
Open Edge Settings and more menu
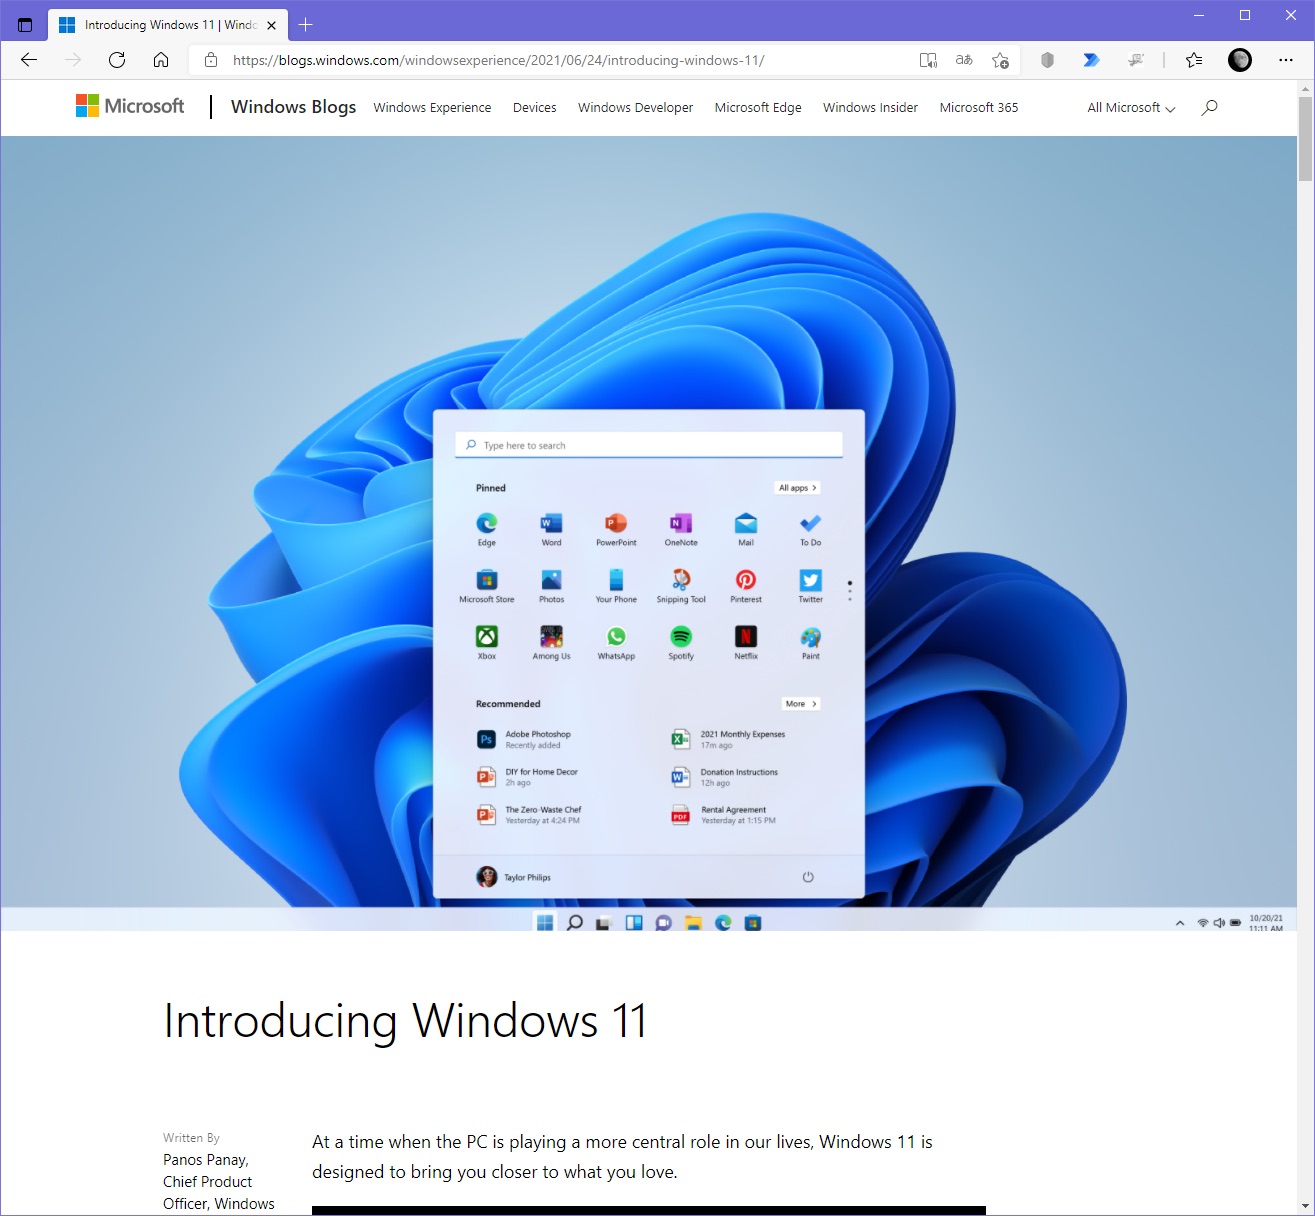(1286, 60)
